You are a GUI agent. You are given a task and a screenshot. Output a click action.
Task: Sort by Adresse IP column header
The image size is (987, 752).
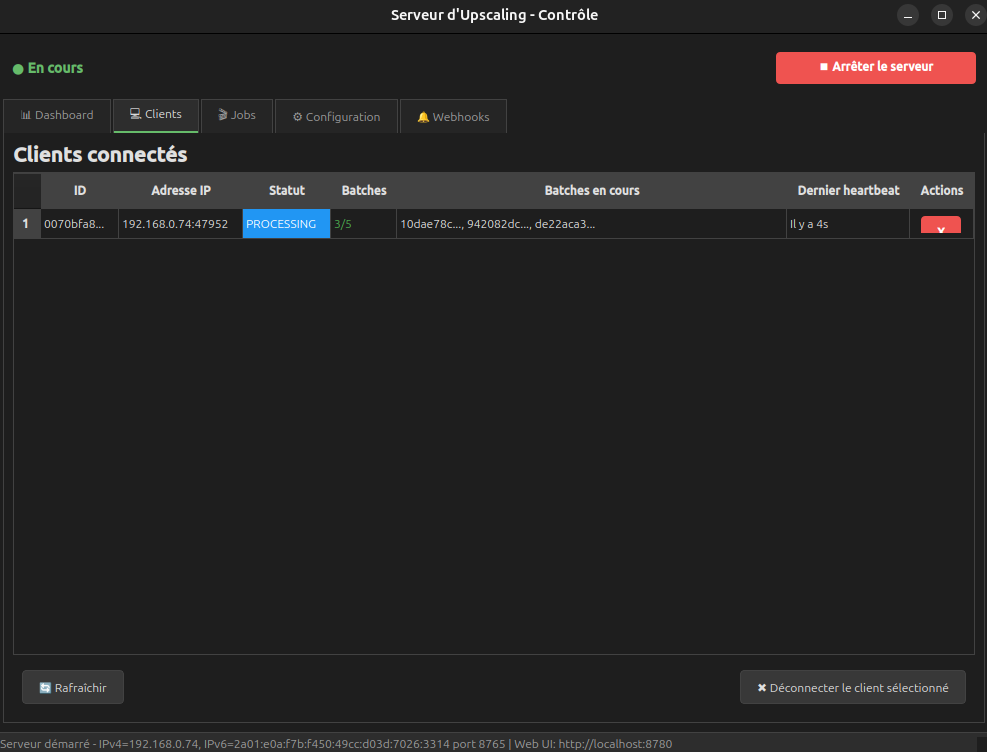(181, 190)
